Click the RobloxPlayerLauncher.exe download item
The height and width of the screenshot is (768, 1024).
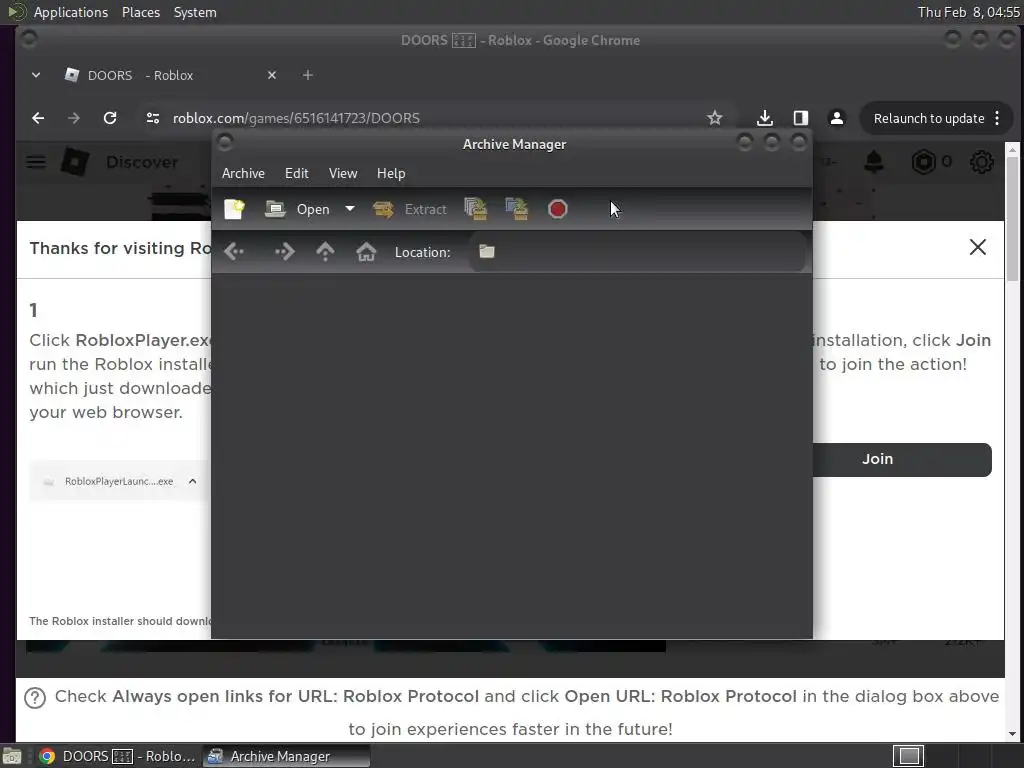[x=119, y=481]
